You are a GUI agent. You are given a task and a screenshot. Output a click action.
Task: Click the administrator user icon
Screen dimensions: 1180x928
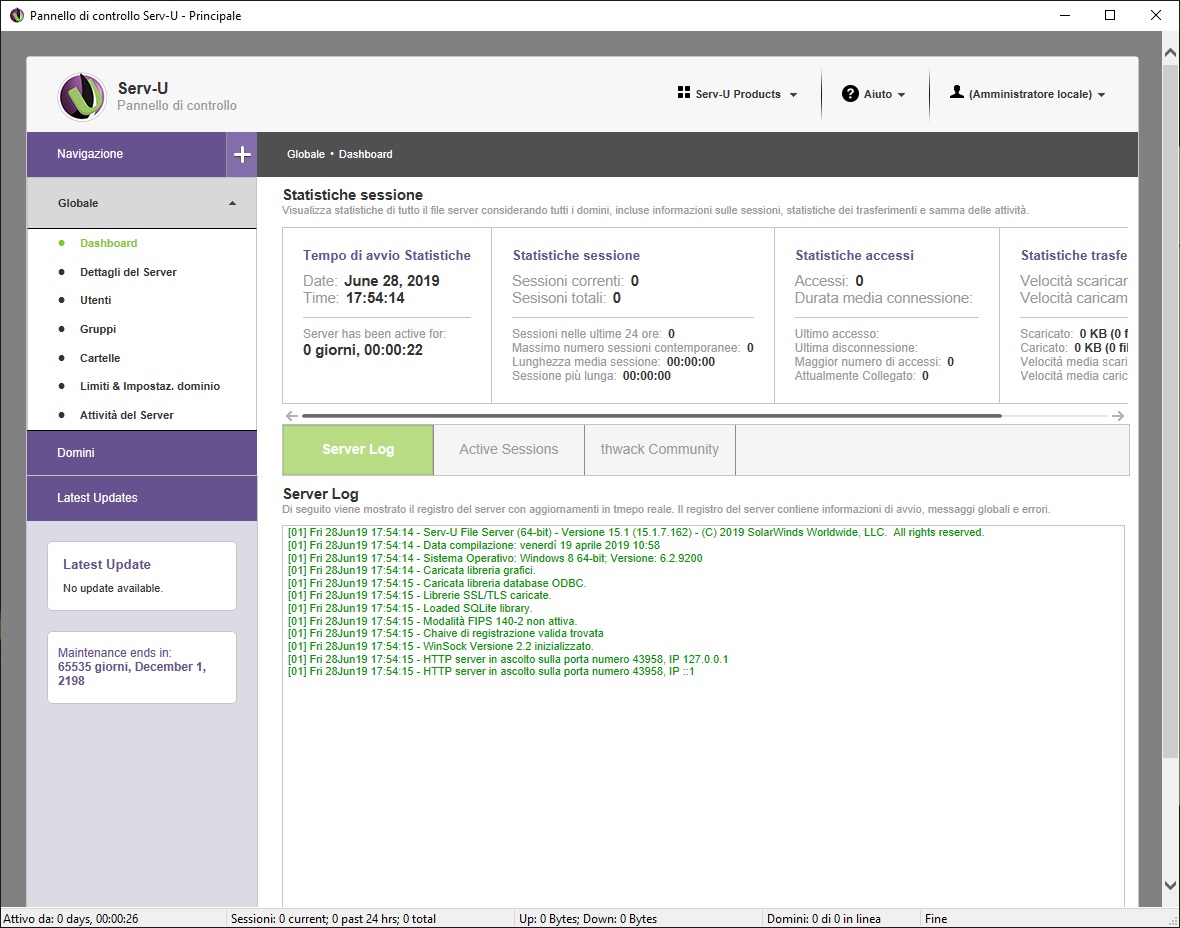(x=956, y=92)
